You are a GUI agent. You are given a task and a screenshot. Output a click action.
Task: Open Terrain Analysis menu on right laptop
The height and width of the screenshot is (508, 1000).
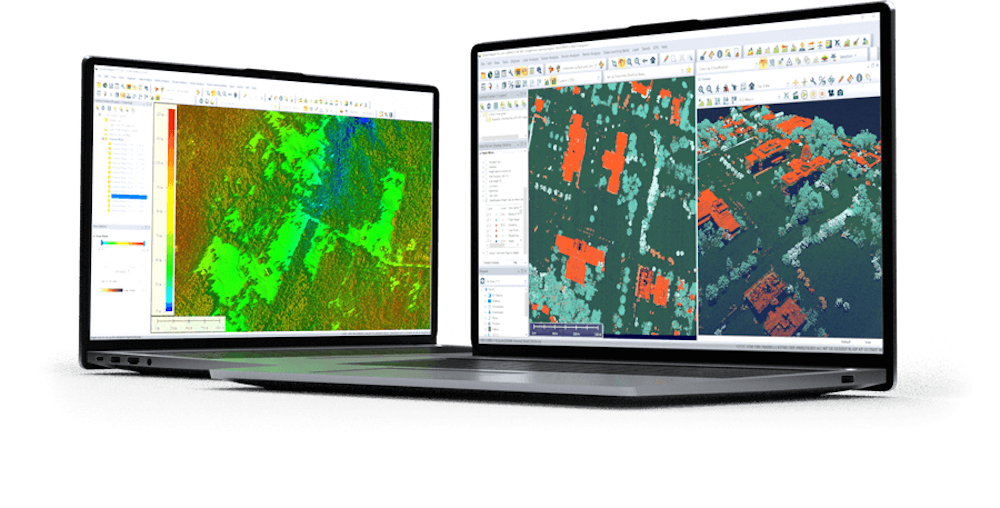(570, 55)
